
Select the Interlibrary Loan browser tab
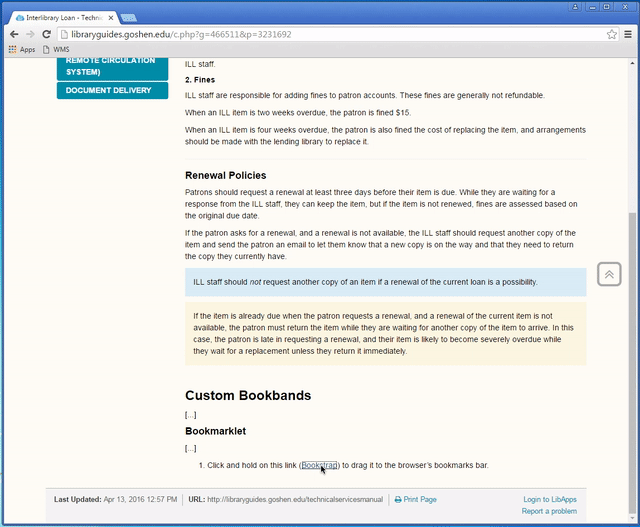[62, 17]
